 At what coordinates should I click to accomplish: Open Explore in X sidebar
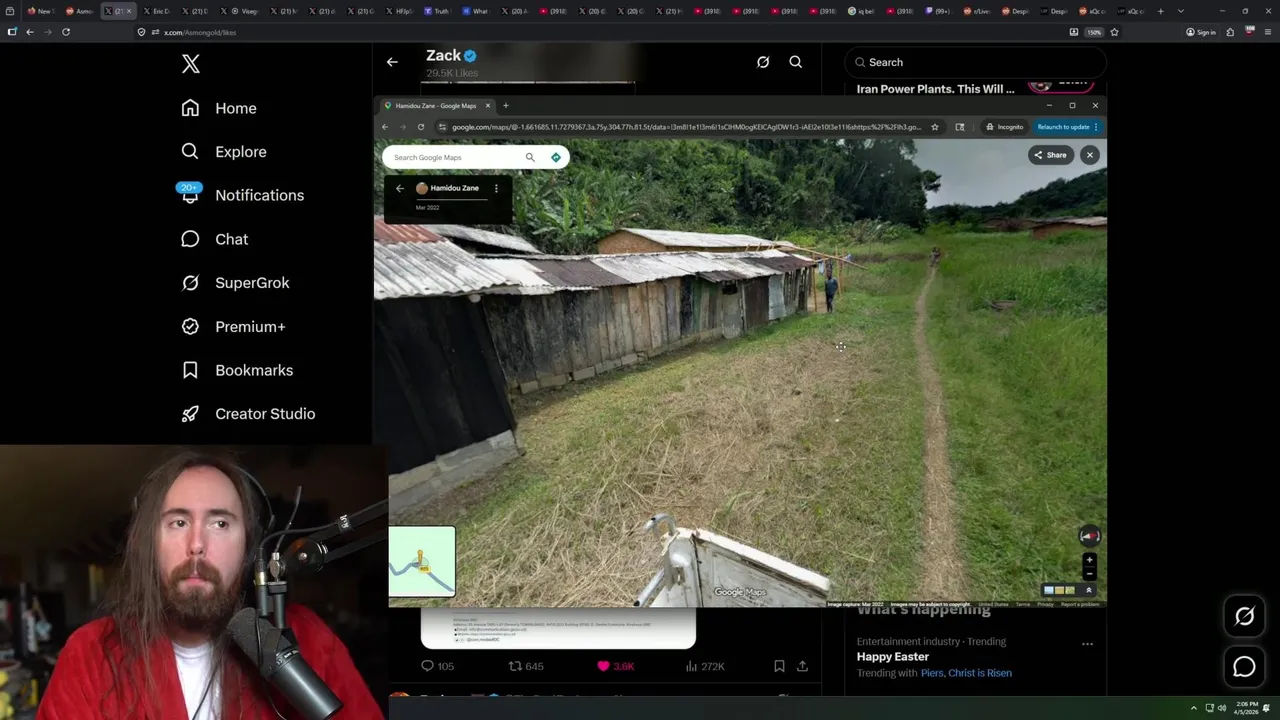point(224,152)
